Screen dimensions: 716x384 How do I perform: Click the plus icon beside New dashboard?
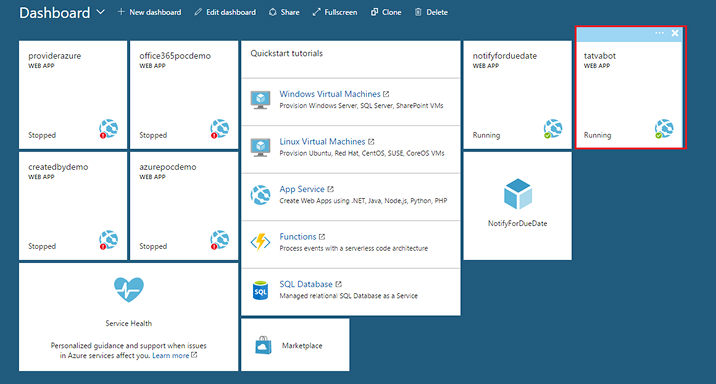tap(121, 12)
